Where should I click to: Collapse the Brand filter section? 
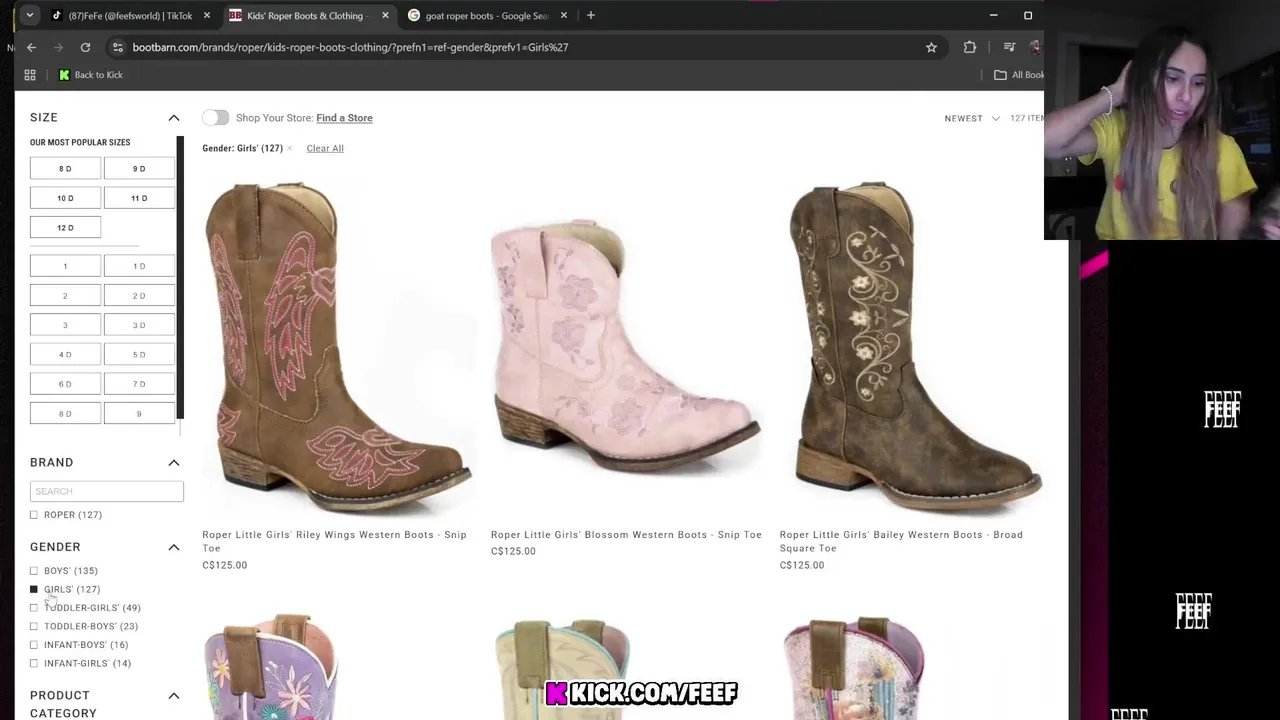[173, 463]
